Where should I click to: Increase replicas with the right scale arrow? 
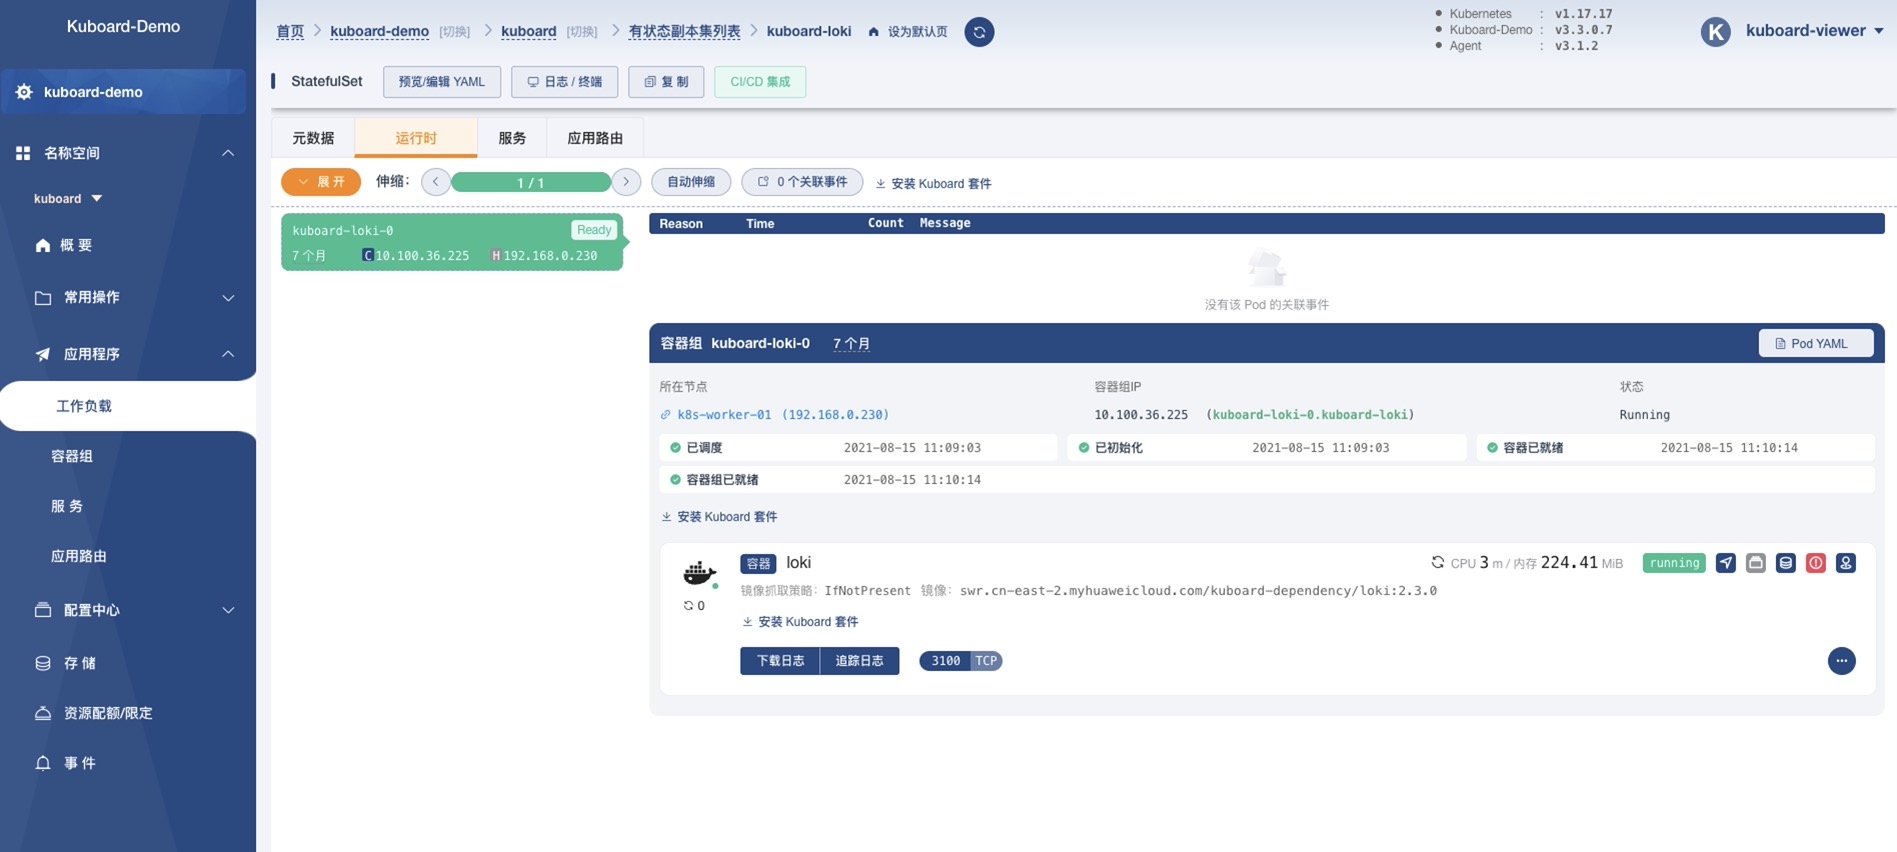(626, 182)
